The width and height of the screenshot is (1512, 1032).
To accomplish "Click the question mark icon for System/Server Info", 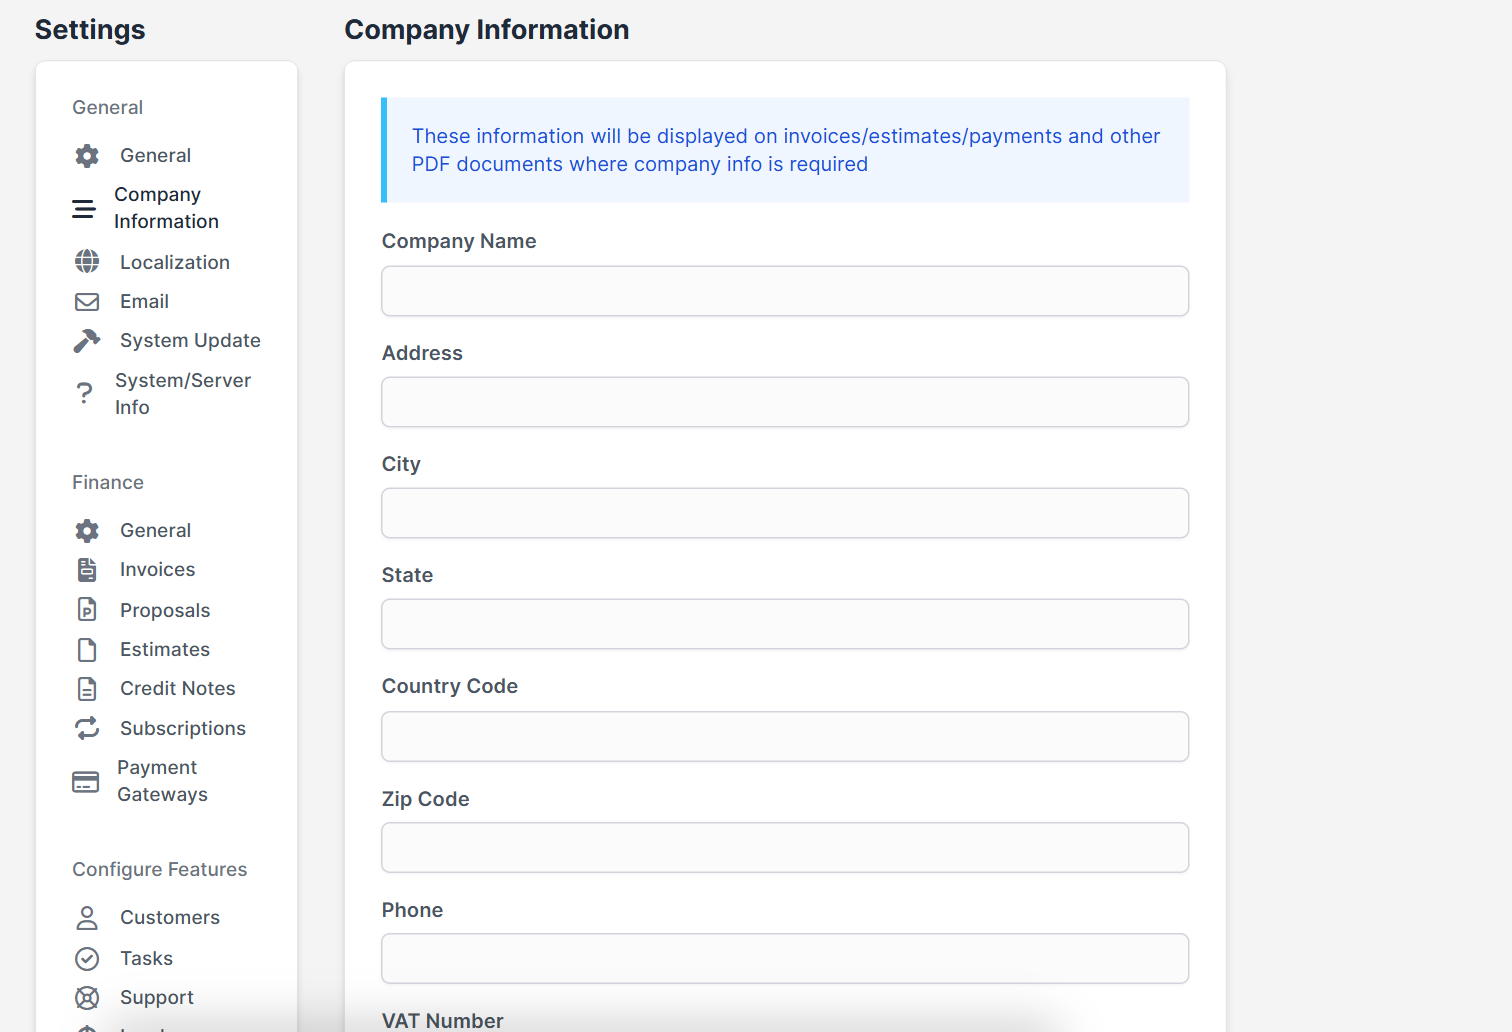I will click(85, 394).
